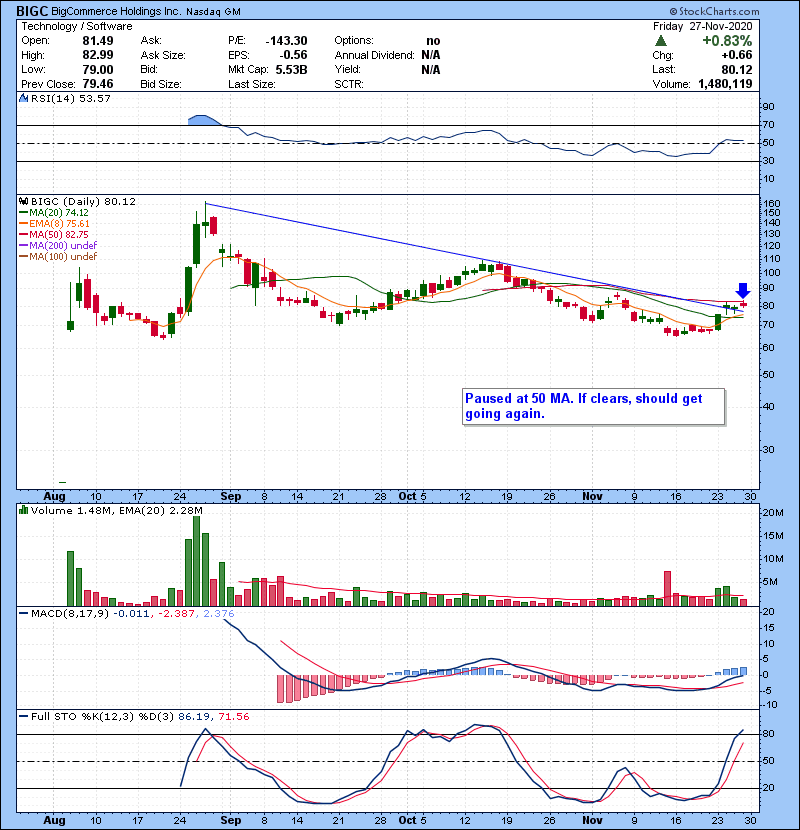This screenshot has width=800, height=830.
Task: Click the RSI panel indicator icon
Action: pos(23,98)
